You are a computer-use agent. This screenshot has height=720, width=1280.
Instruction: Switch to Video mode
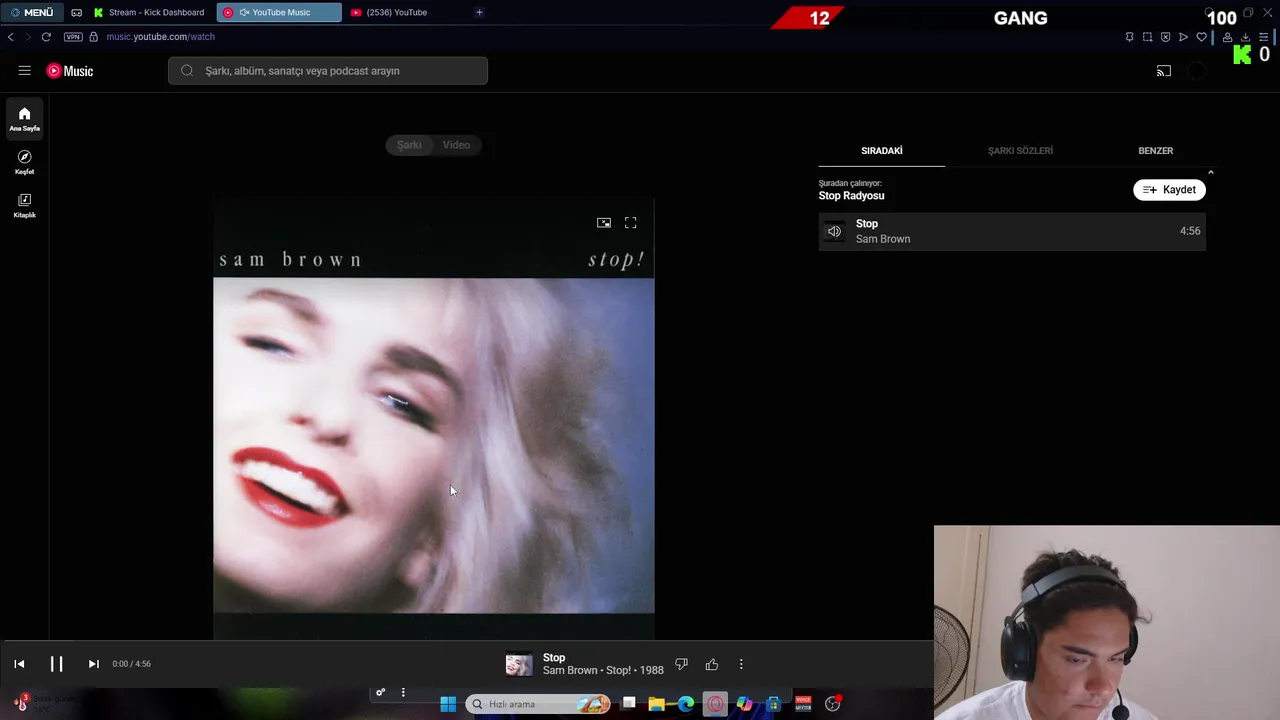point(456,145)
